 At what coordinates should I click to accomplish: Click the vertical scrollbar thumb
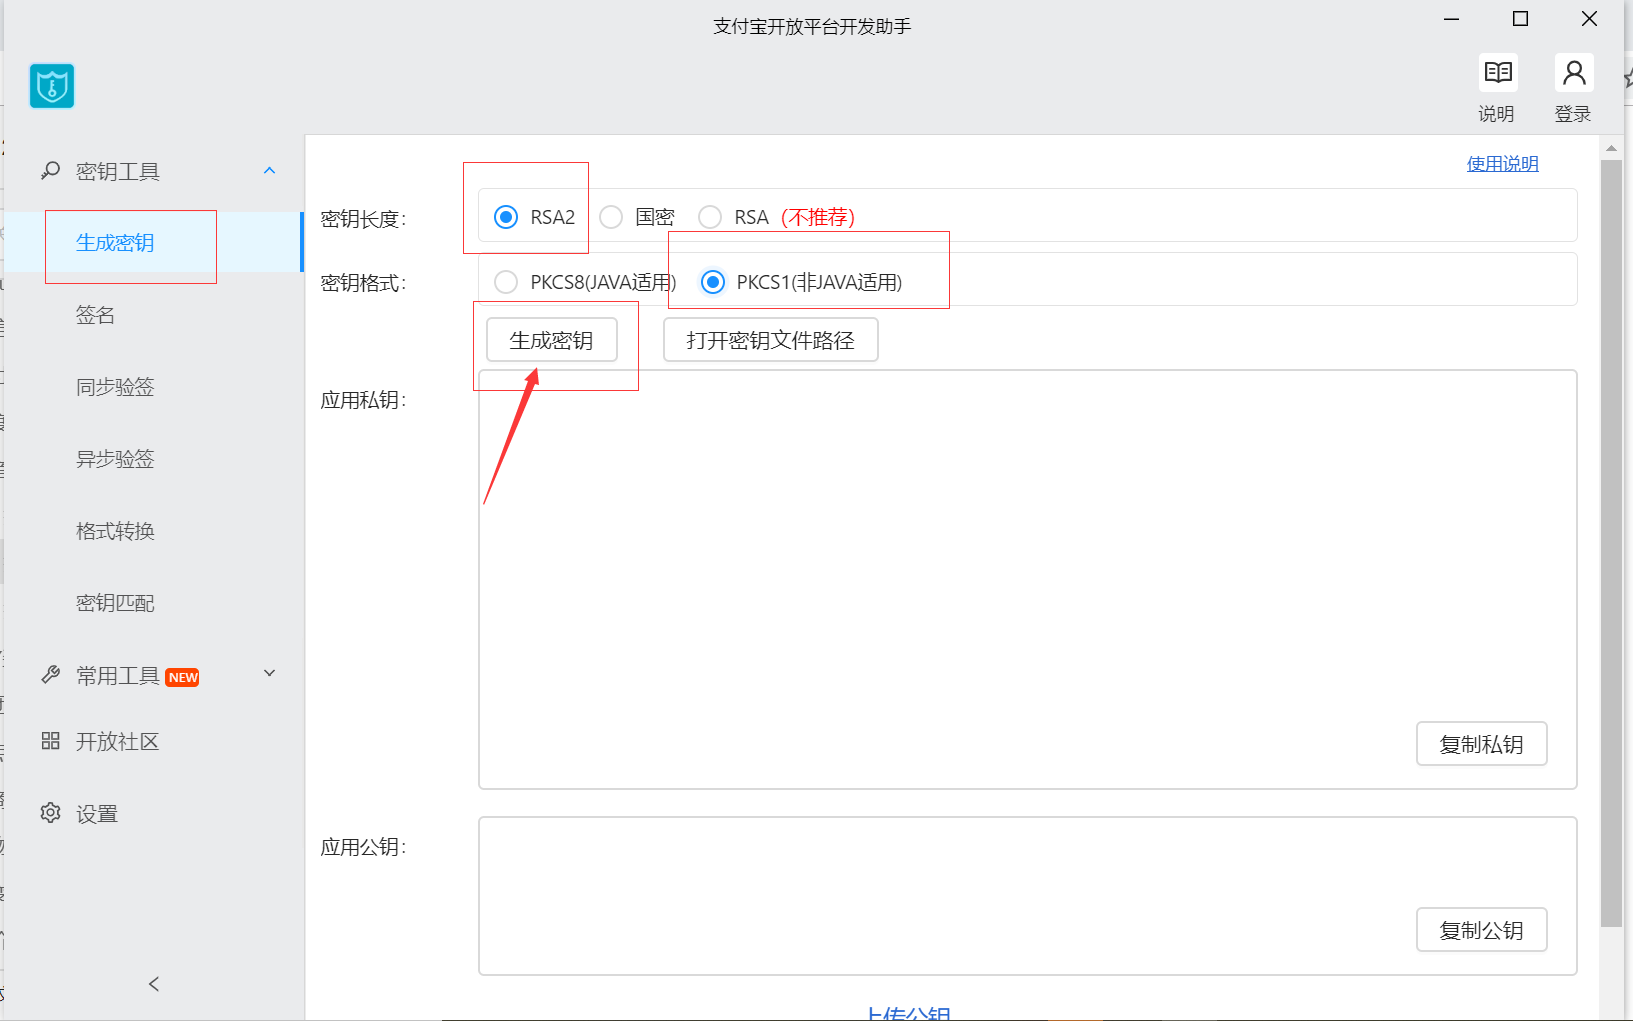(1611, 543)
